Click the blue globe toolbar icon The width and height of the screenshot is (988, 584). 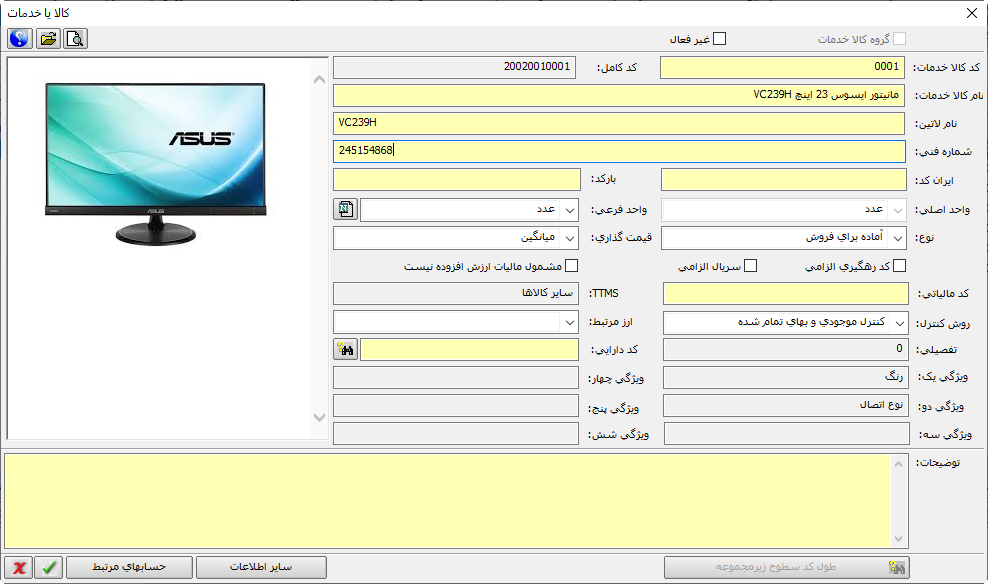click(x=20, y=38)
